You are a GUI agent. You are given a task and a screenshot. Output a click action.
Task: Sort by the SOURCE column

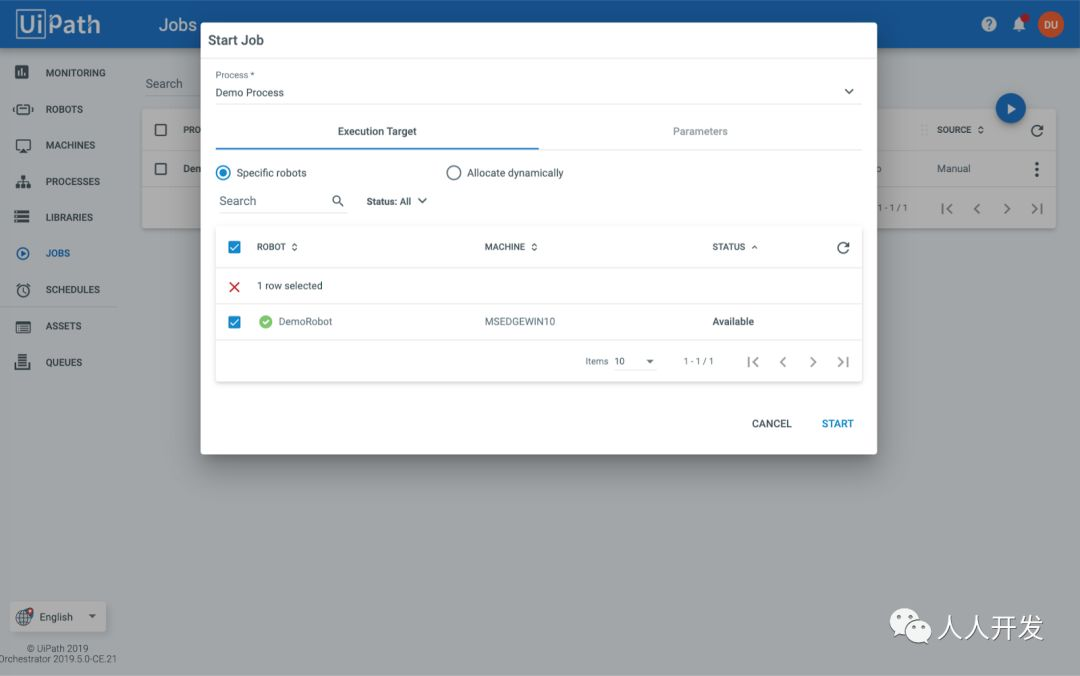pos(960,130)
